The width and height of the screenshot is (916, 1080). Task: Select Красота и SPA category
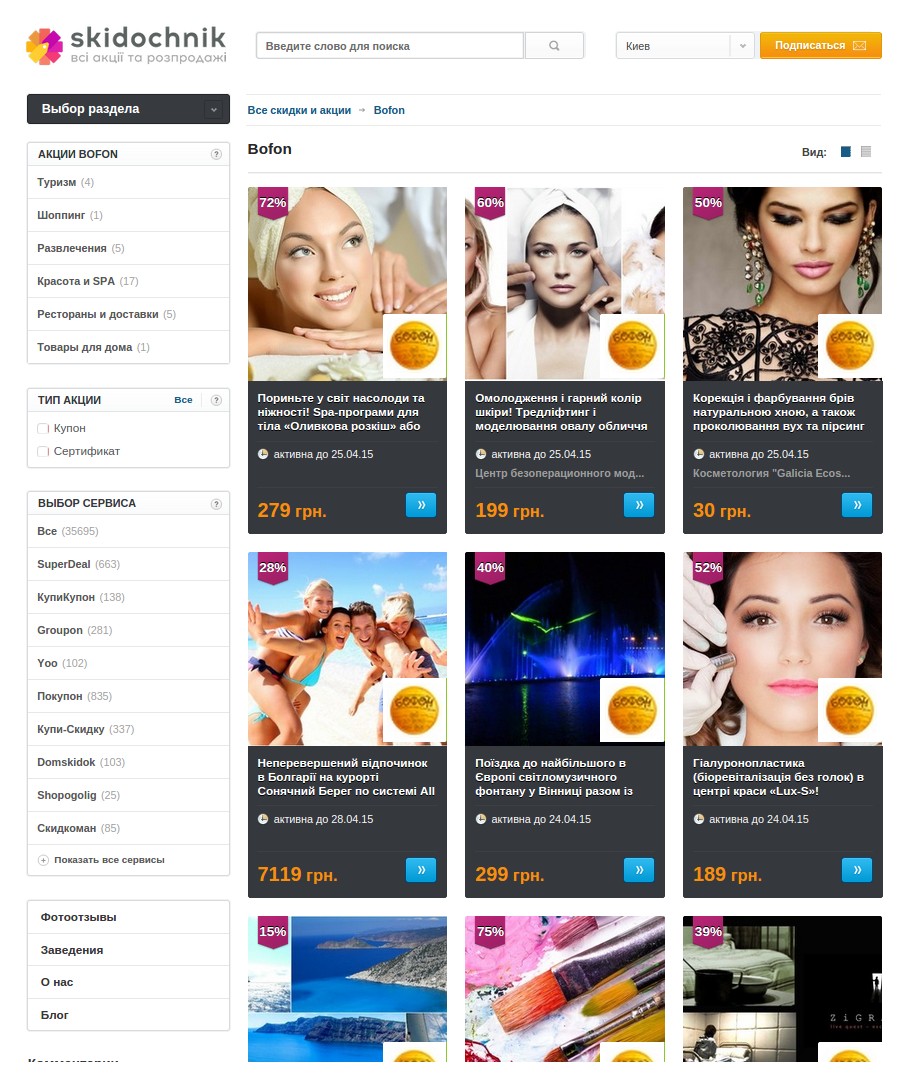click(128, 282)
